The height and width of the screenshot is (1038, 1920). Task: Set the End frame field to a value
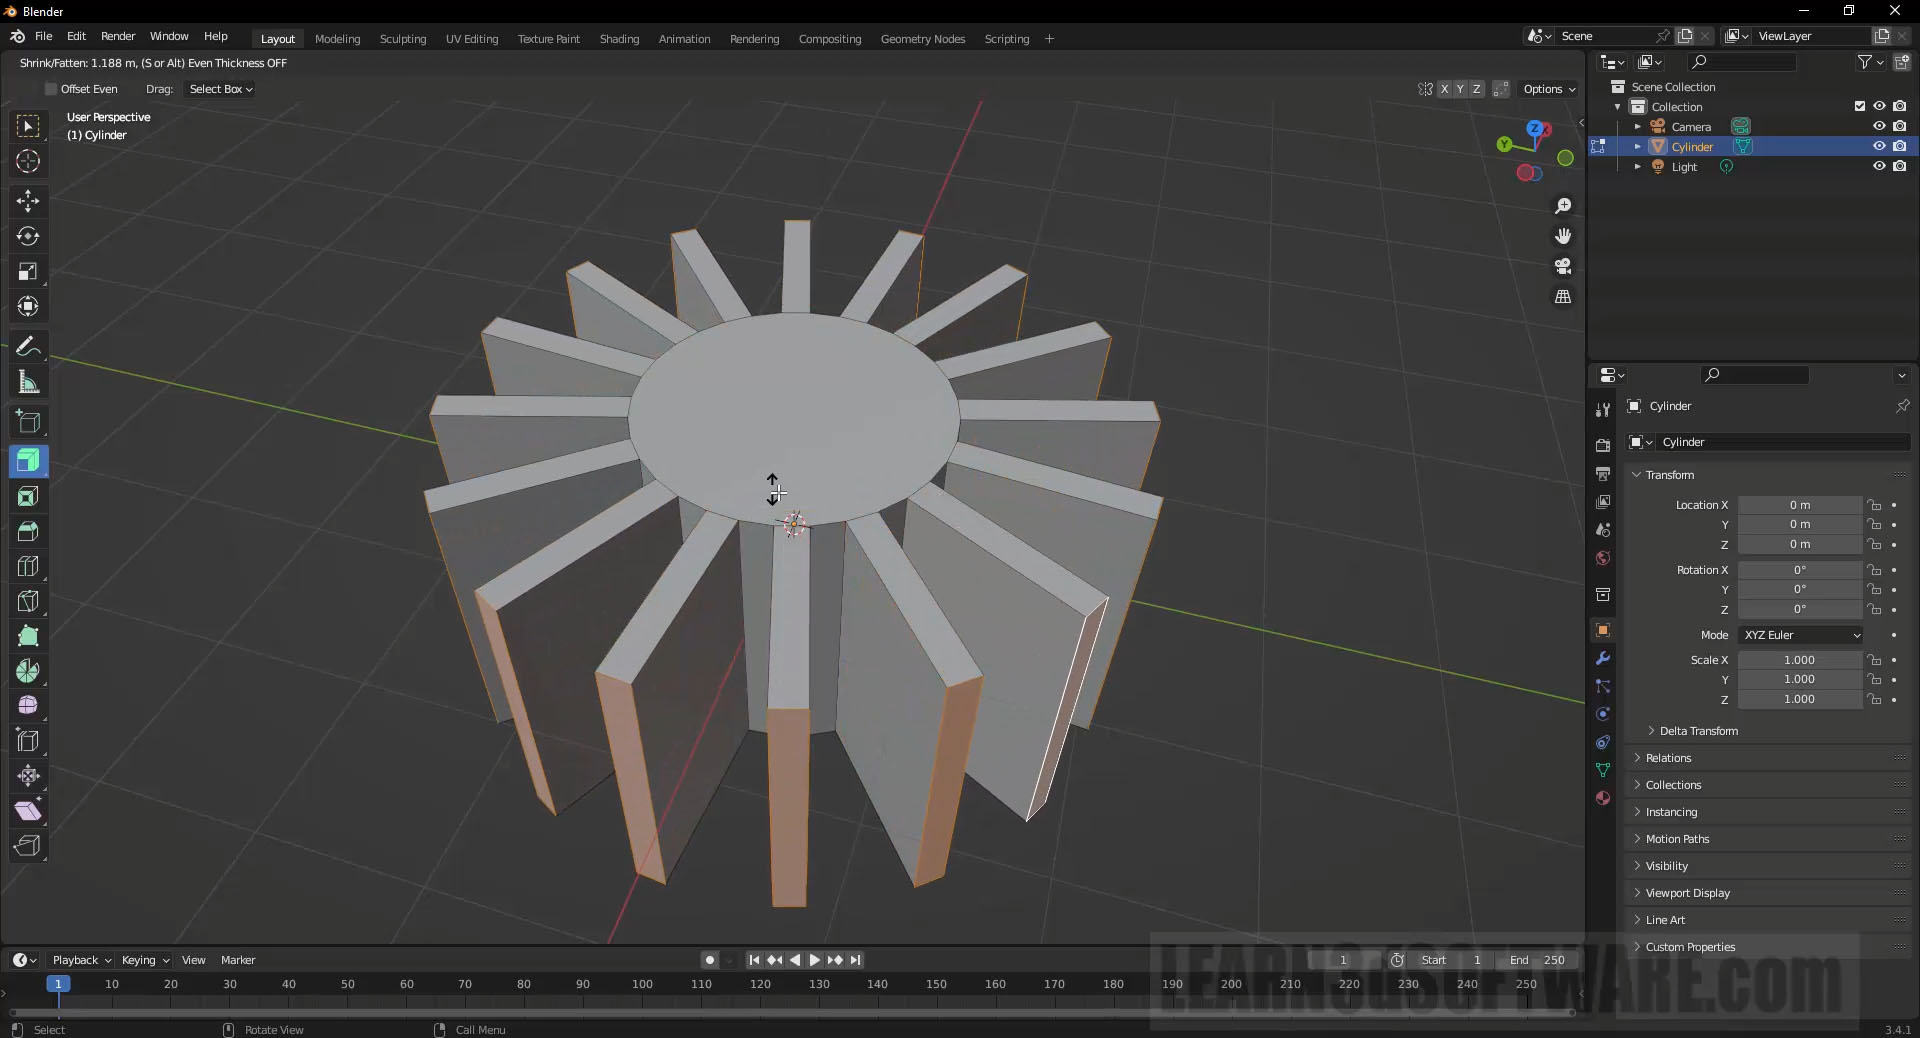coord(1537,960)
